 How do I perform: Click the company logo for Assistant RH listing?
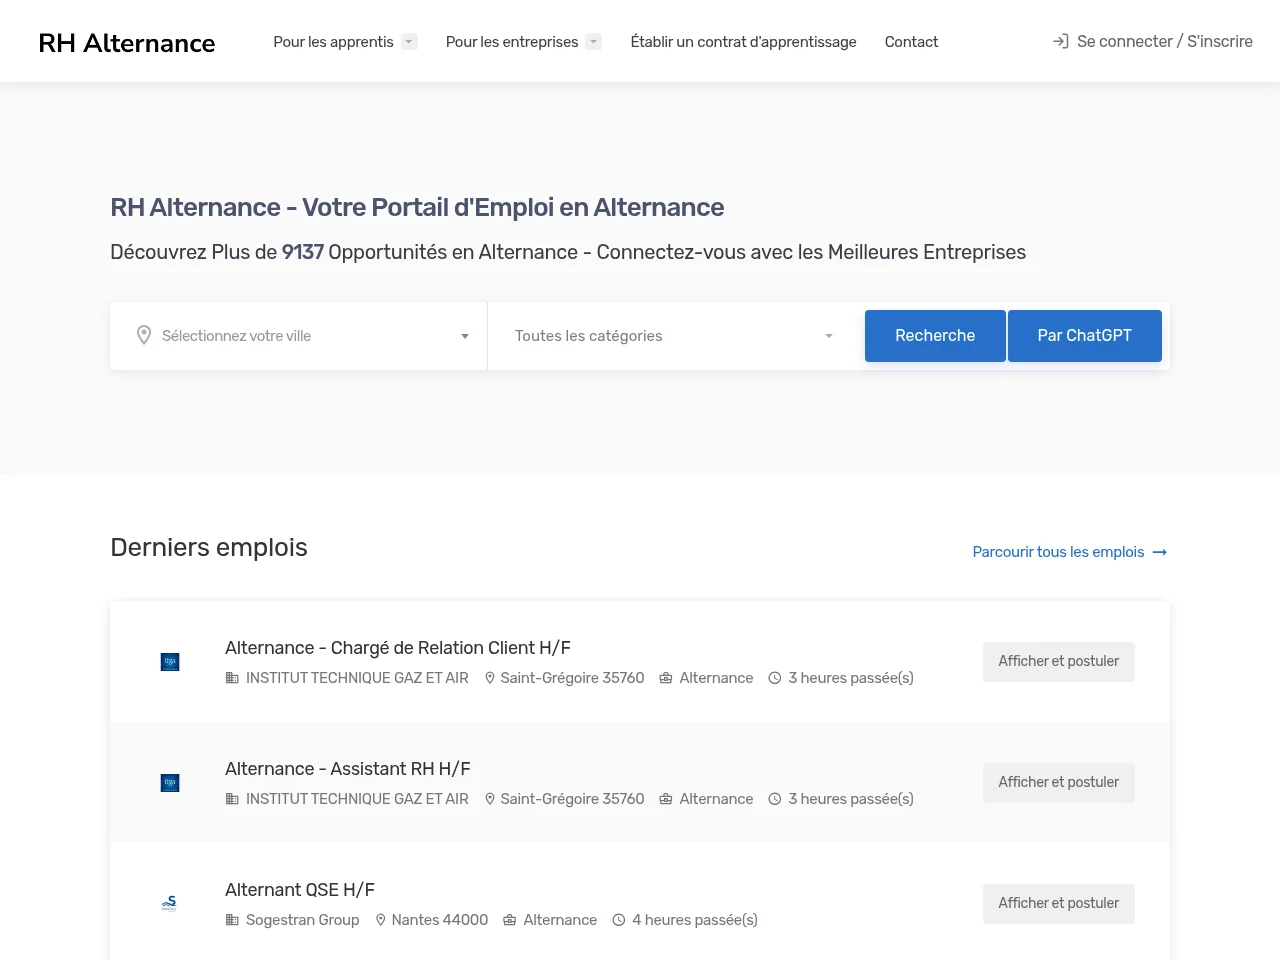tap(170, 783)
